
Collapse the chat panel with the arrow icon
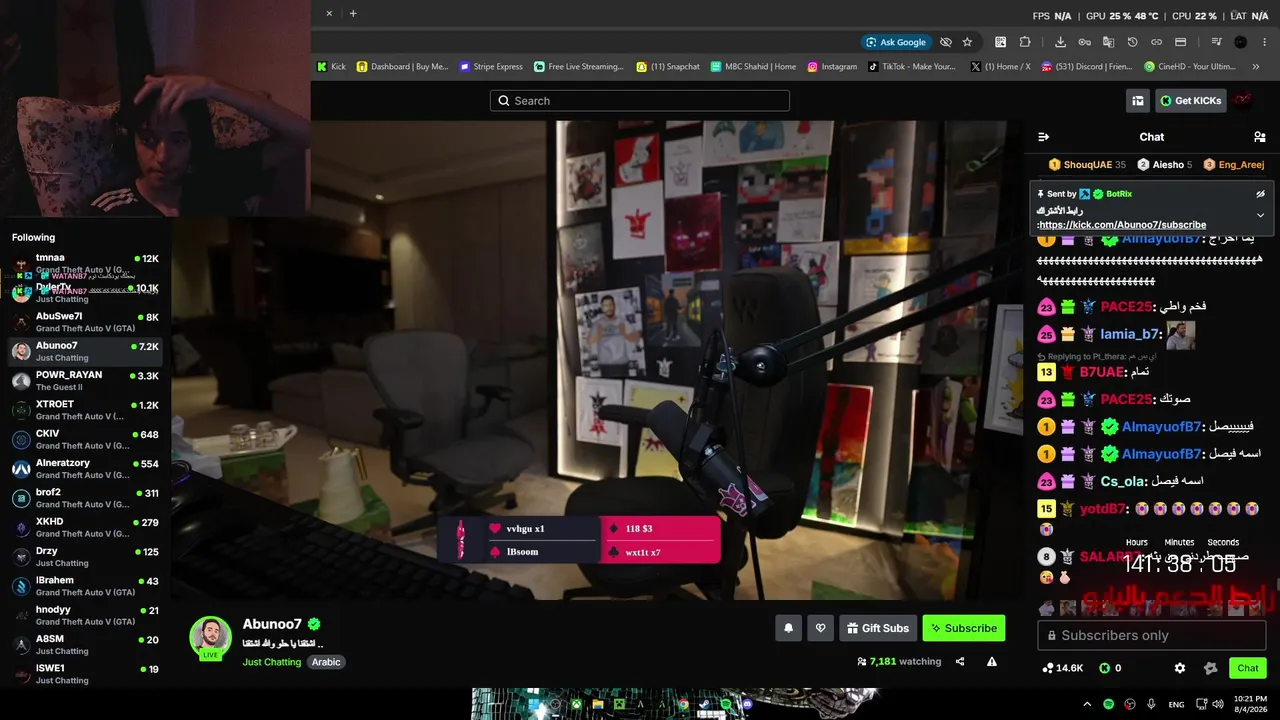(1043, 137)
